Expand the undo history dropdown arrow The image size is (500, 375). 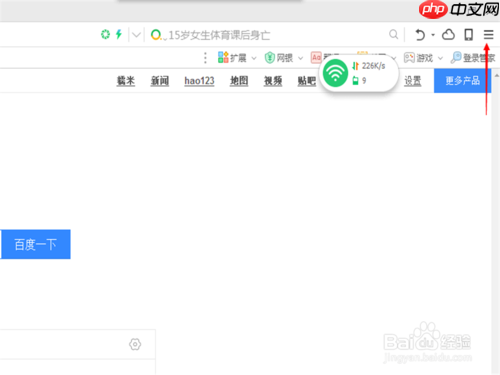[433, 35]
